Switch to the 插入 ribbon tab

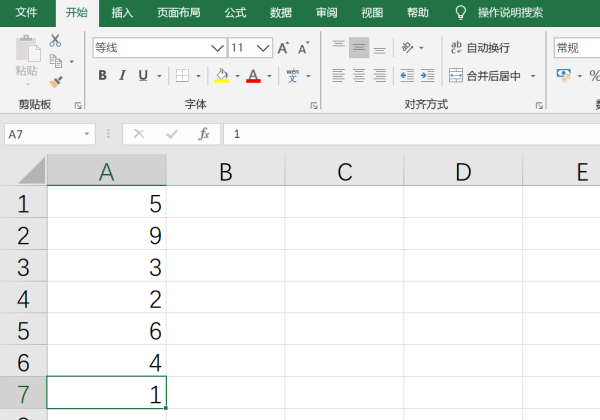pos(122,13)
